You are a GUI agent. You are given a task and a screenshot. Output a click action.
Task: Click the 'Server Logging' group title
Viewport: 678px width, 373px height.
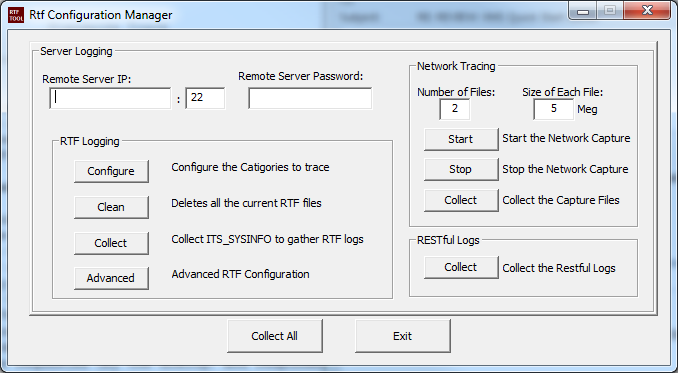click(x=76, y=51)
